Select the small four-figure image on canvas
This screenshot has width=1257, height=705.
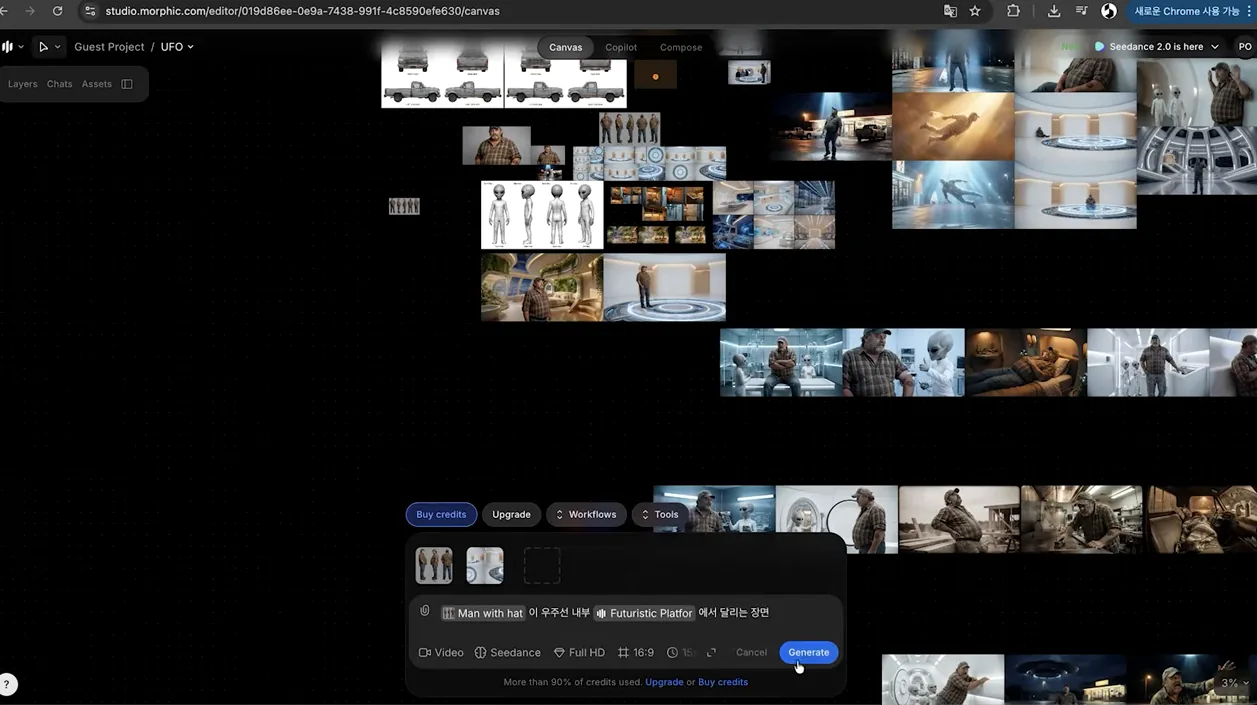(x=404, y=206)
